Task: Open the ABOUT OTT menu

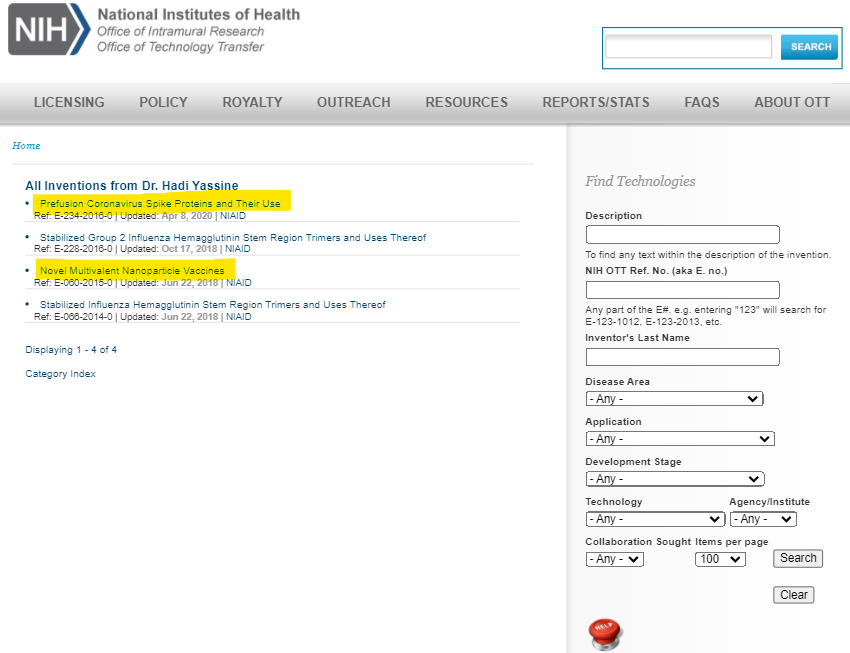Action: [x=792, y=102]
